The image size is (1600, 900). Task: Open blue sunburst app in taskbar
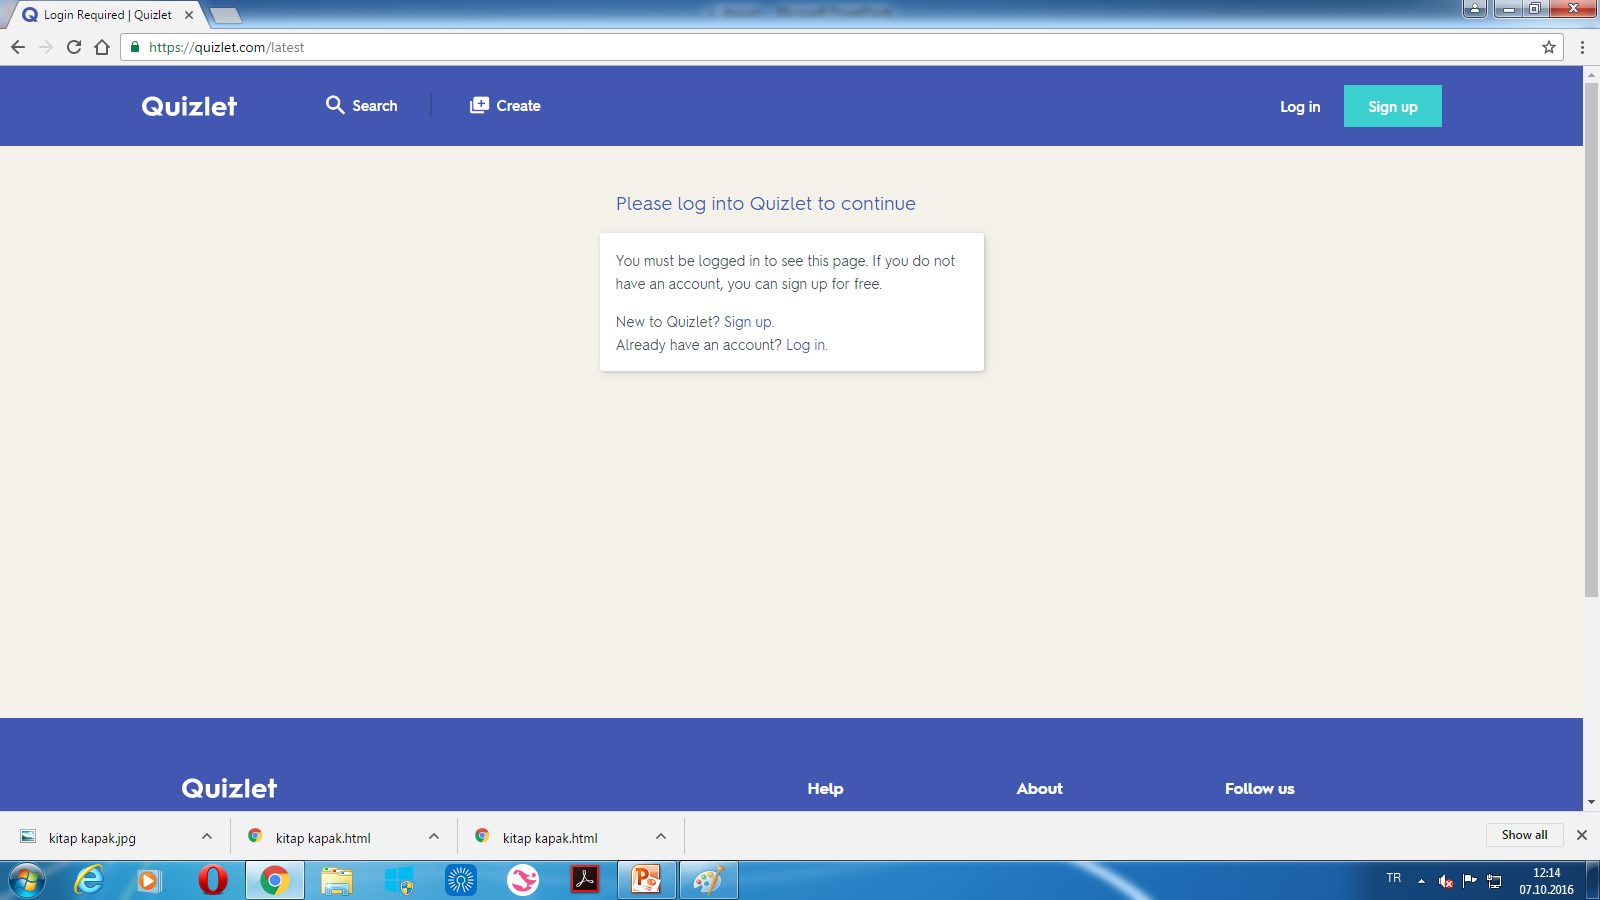pyautogui.click(x=461, y=880)
